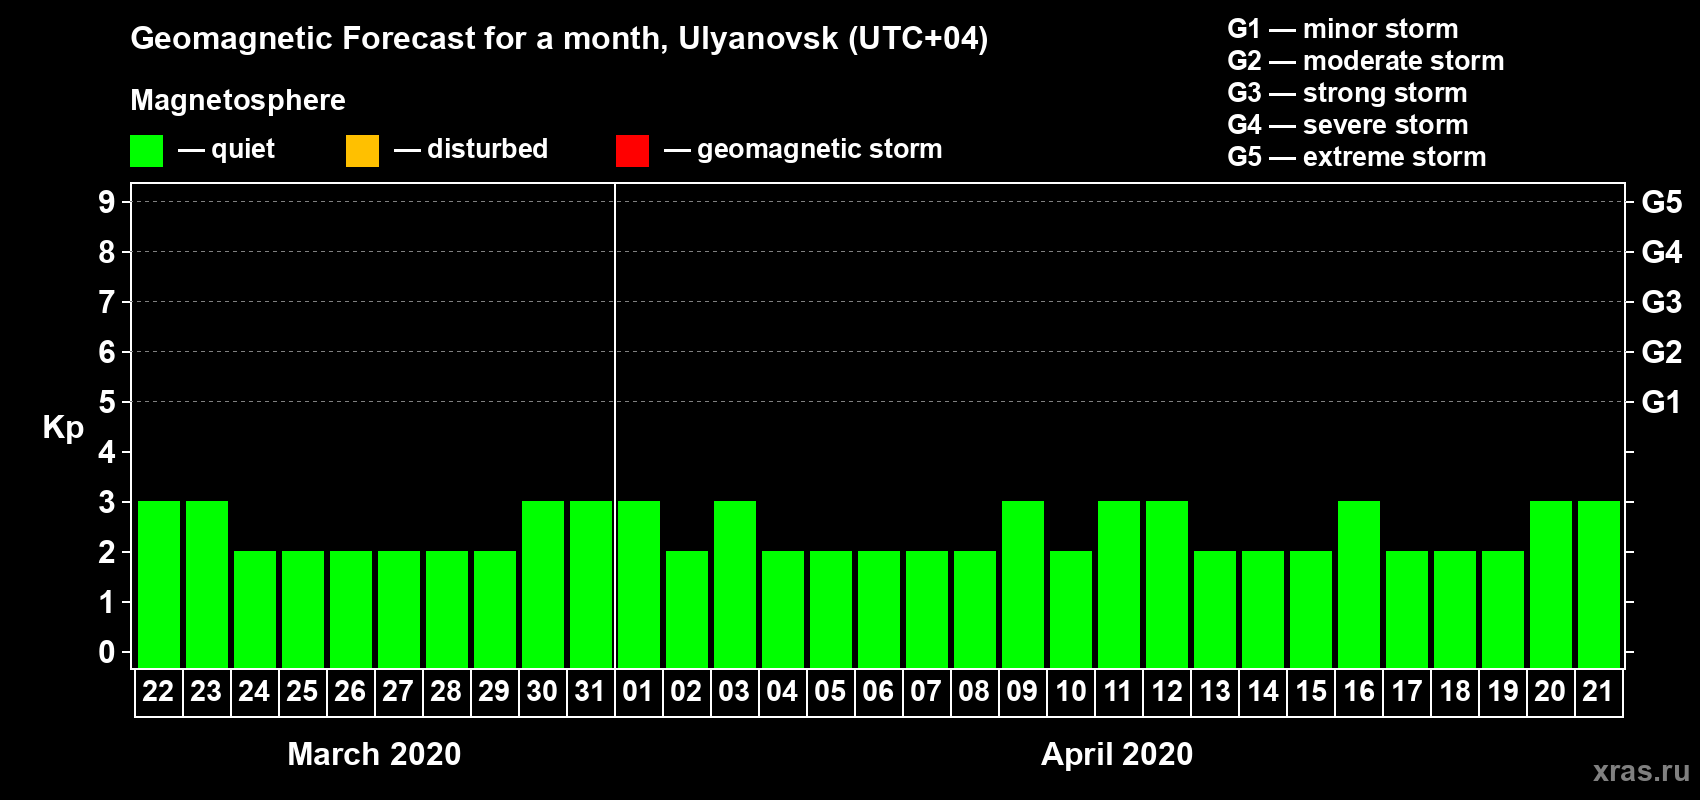Select date label 06 in April
This screenshot has width=1700, height=800.
click(878, 691)
